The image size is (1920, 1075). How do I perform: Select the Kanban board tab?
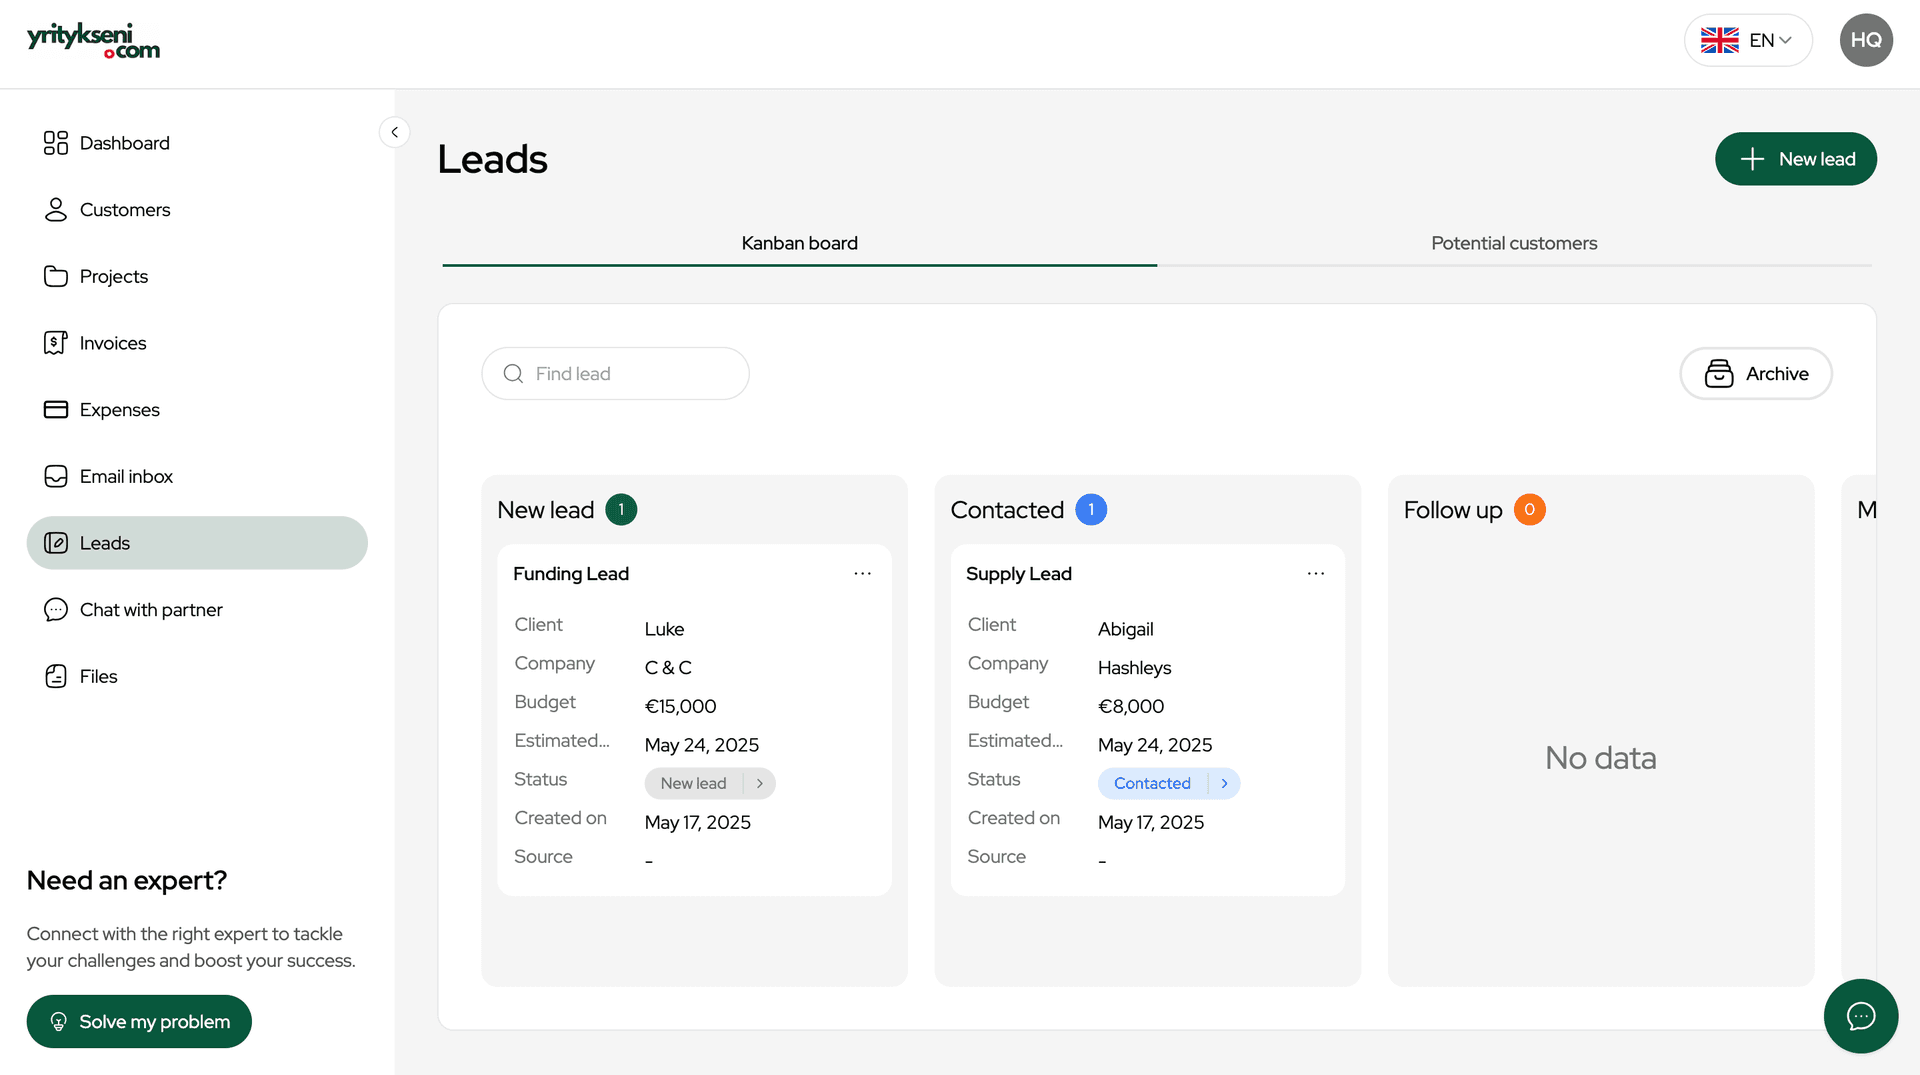pyautogui.click(x=799, y=243)
